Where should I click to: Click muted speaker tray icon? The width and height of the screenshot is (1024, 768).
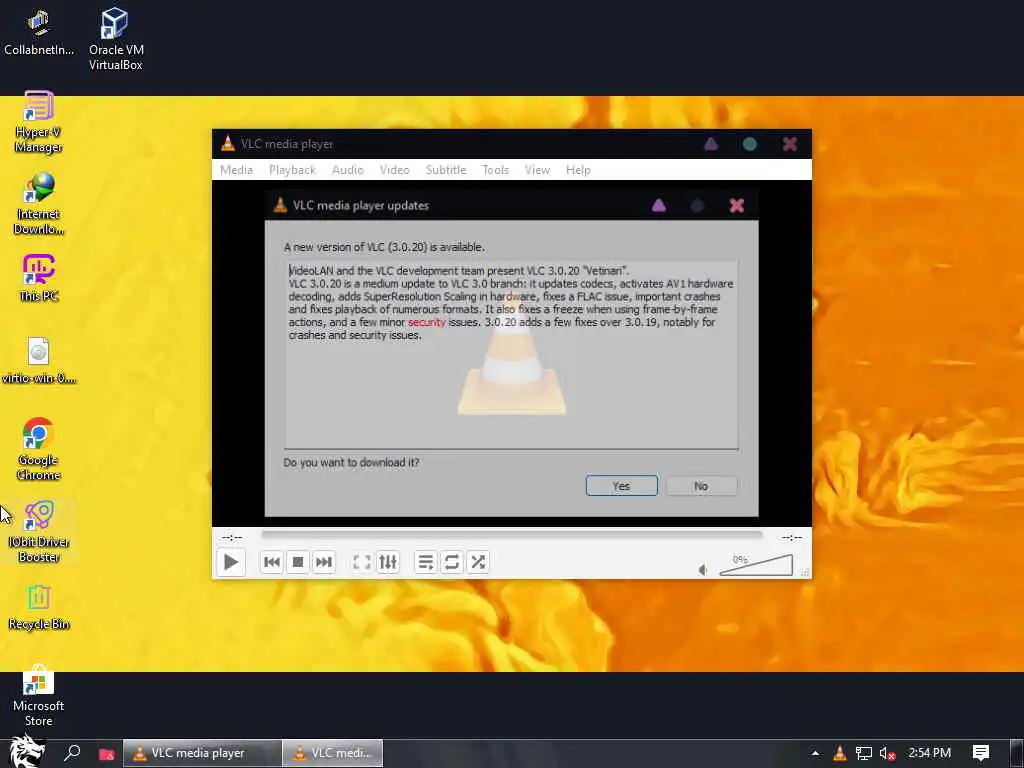click(887, 753)
